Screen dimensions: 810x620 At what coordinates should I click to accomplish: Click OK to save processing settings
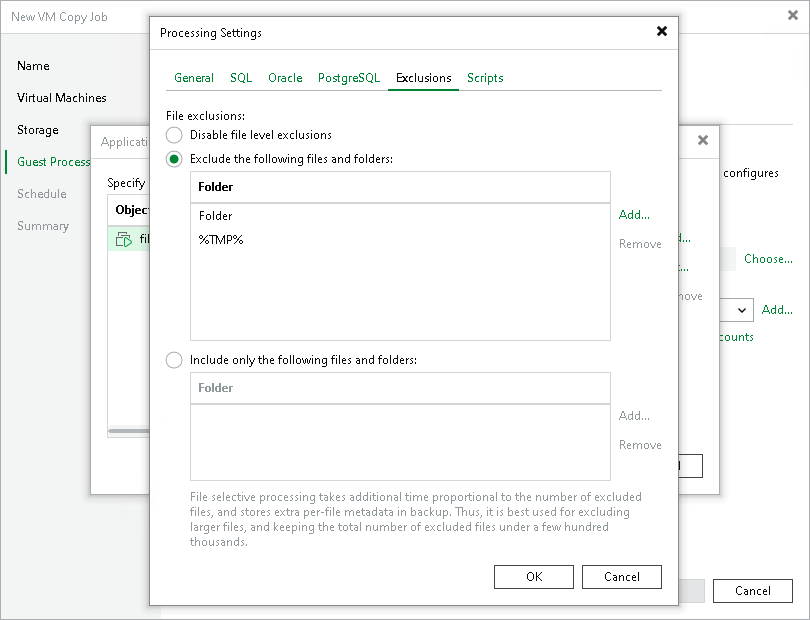click(533, 576)
